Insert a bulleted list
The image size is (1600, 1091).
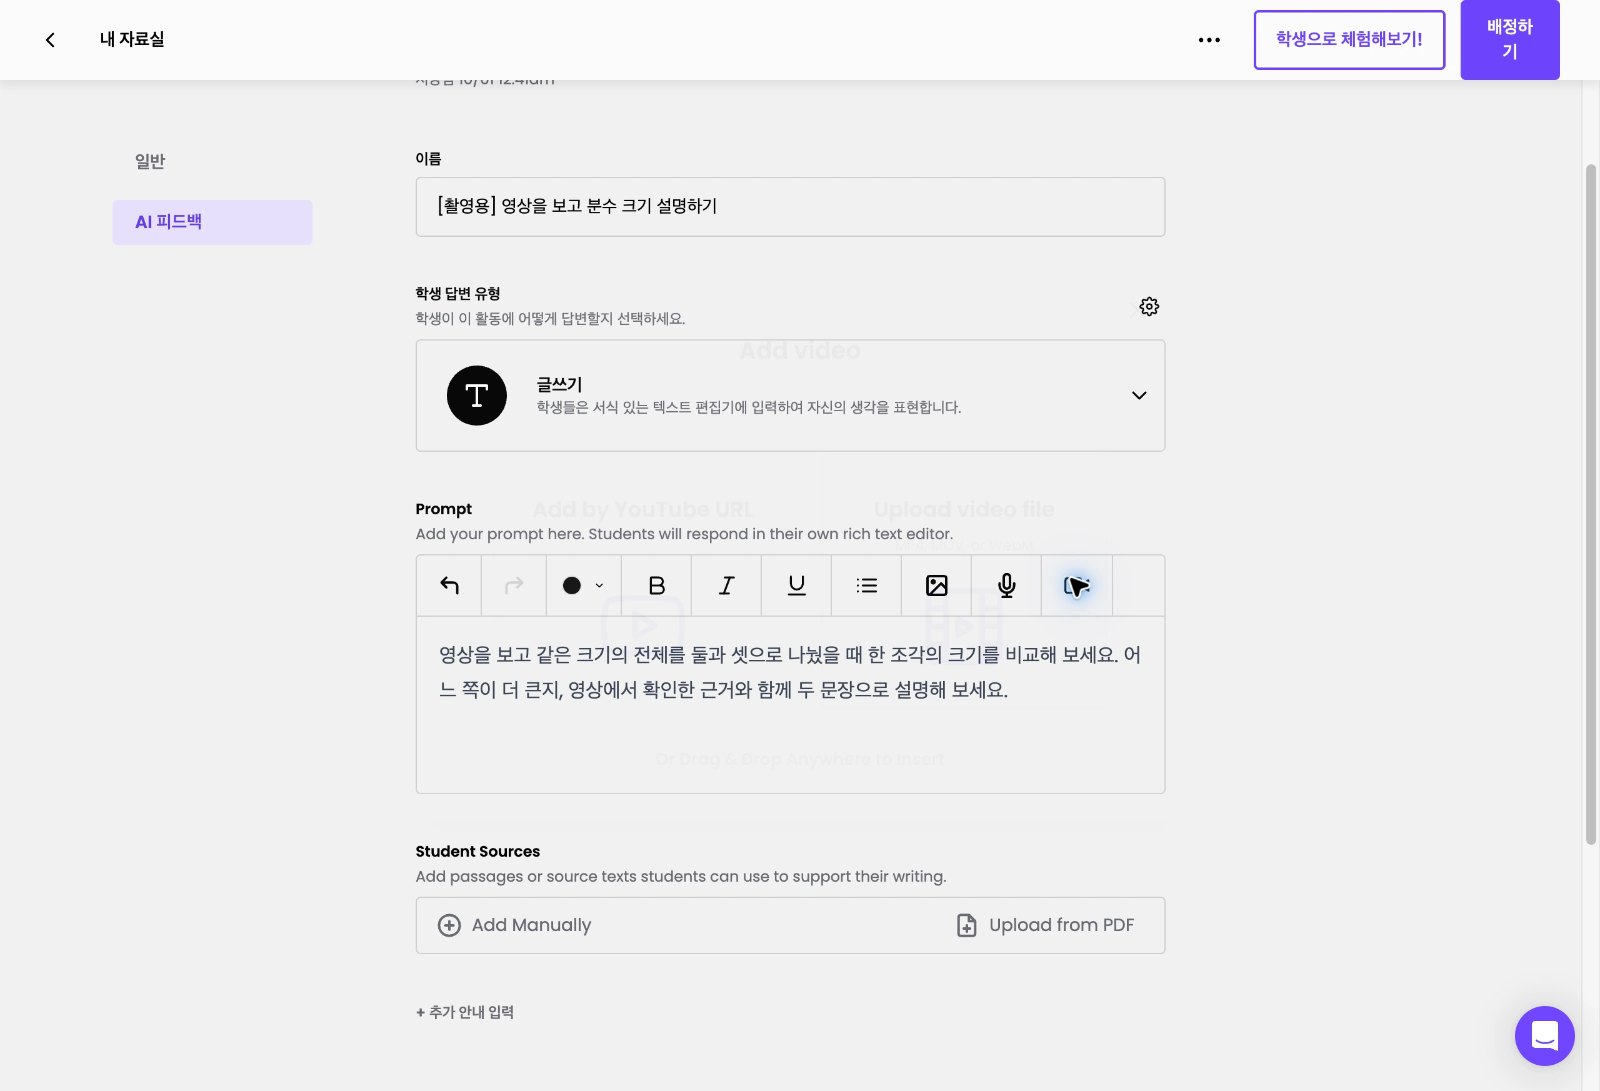[x=867, y=586]
